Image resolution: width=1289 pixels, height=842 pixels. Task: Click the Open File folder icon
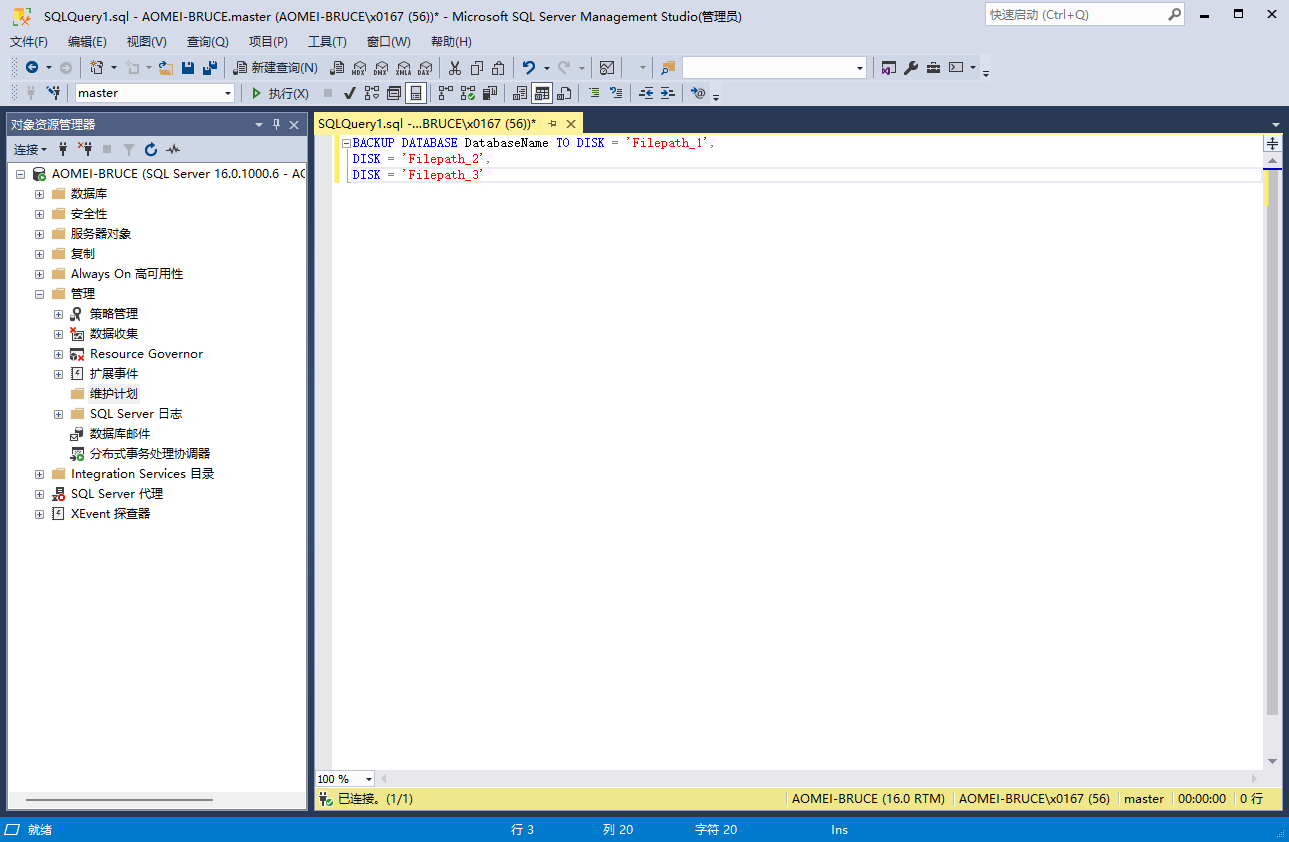pos(166,68)
